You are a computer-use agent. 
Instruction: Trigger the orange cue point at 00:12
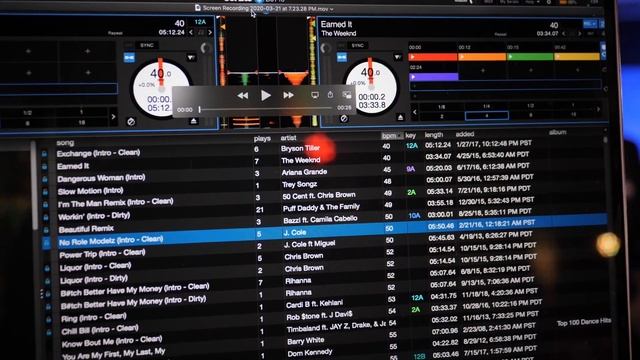[482, 57]
